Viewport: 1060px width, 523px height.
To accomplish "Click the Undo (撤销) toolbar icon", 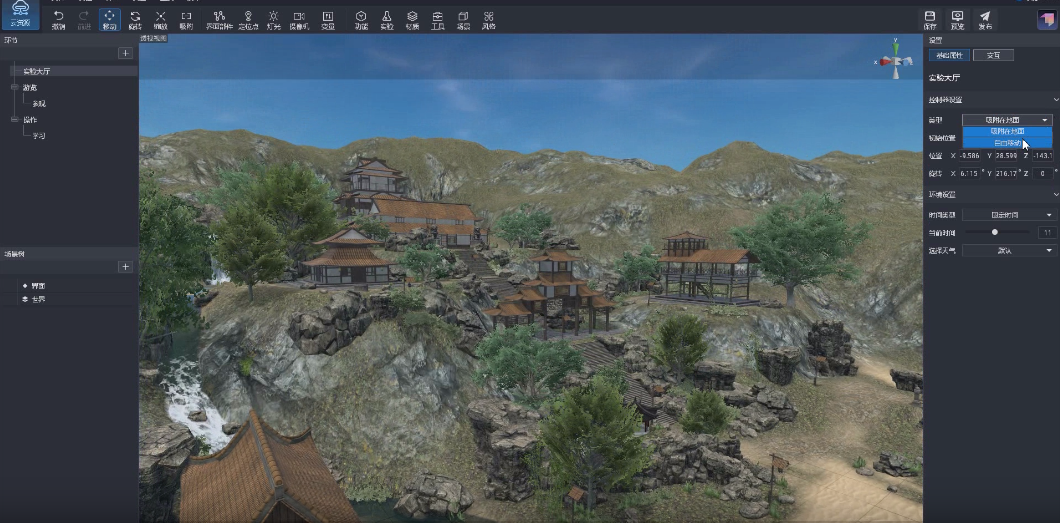I will pyautogui.click(x=58, y=18).
